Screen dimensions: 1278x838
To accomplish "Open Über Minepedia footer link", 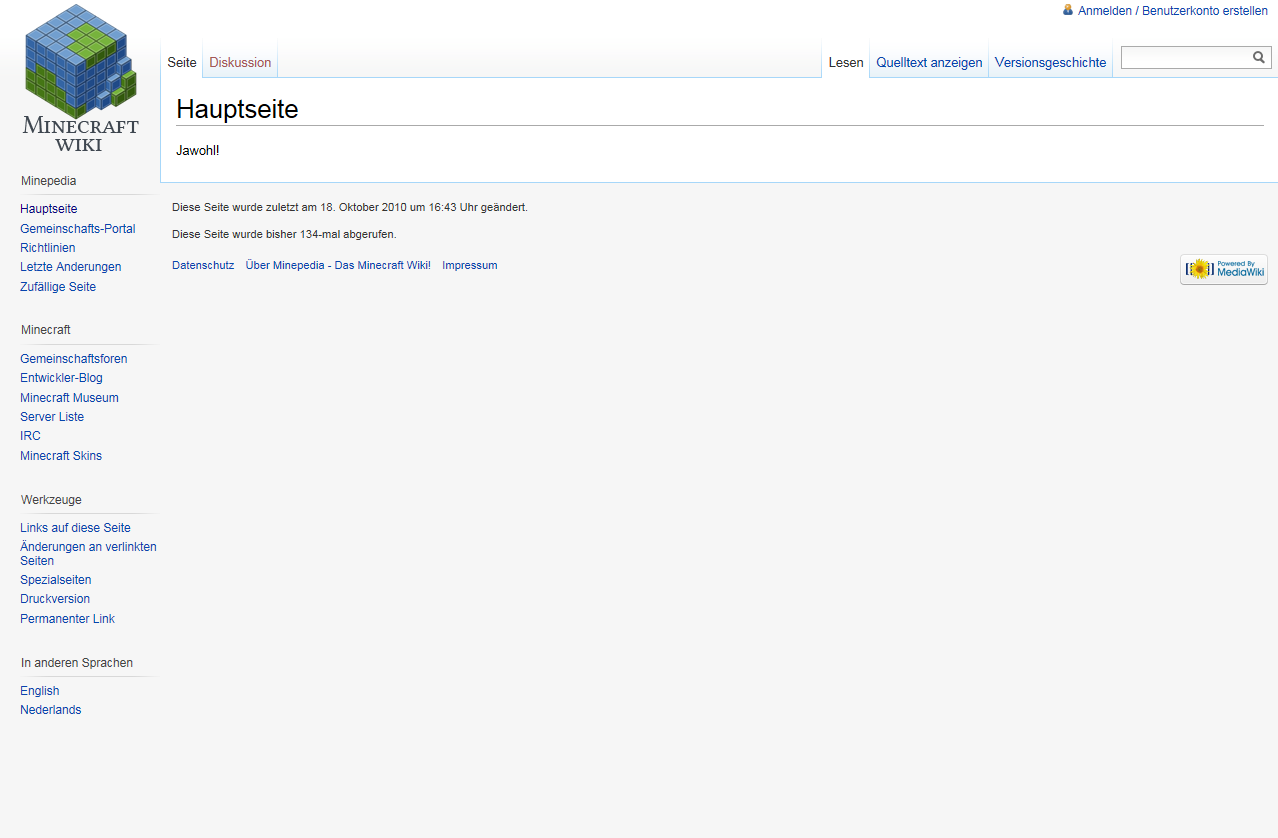I will pos(338,265).
